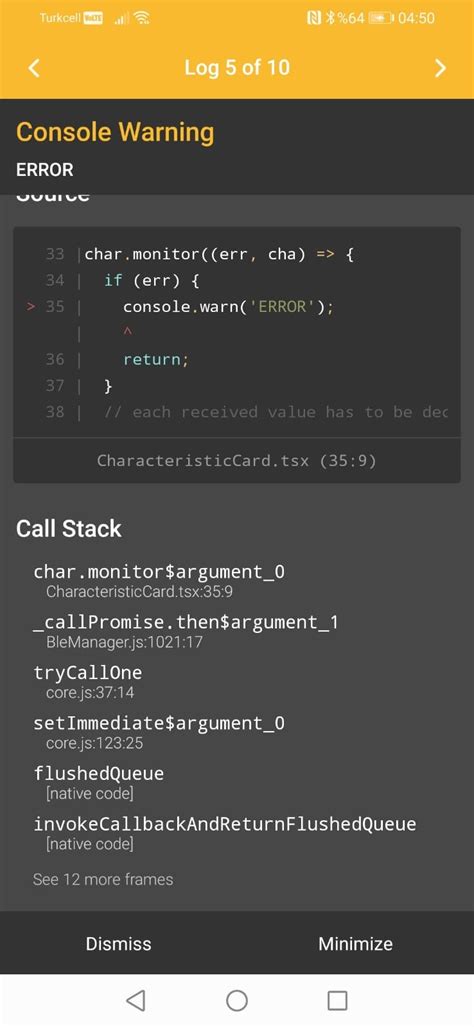Image resolution: width=474 pixels, height=1027 pixels.
Task: Tap the NFC status bar icon
Action: point(314,18)
